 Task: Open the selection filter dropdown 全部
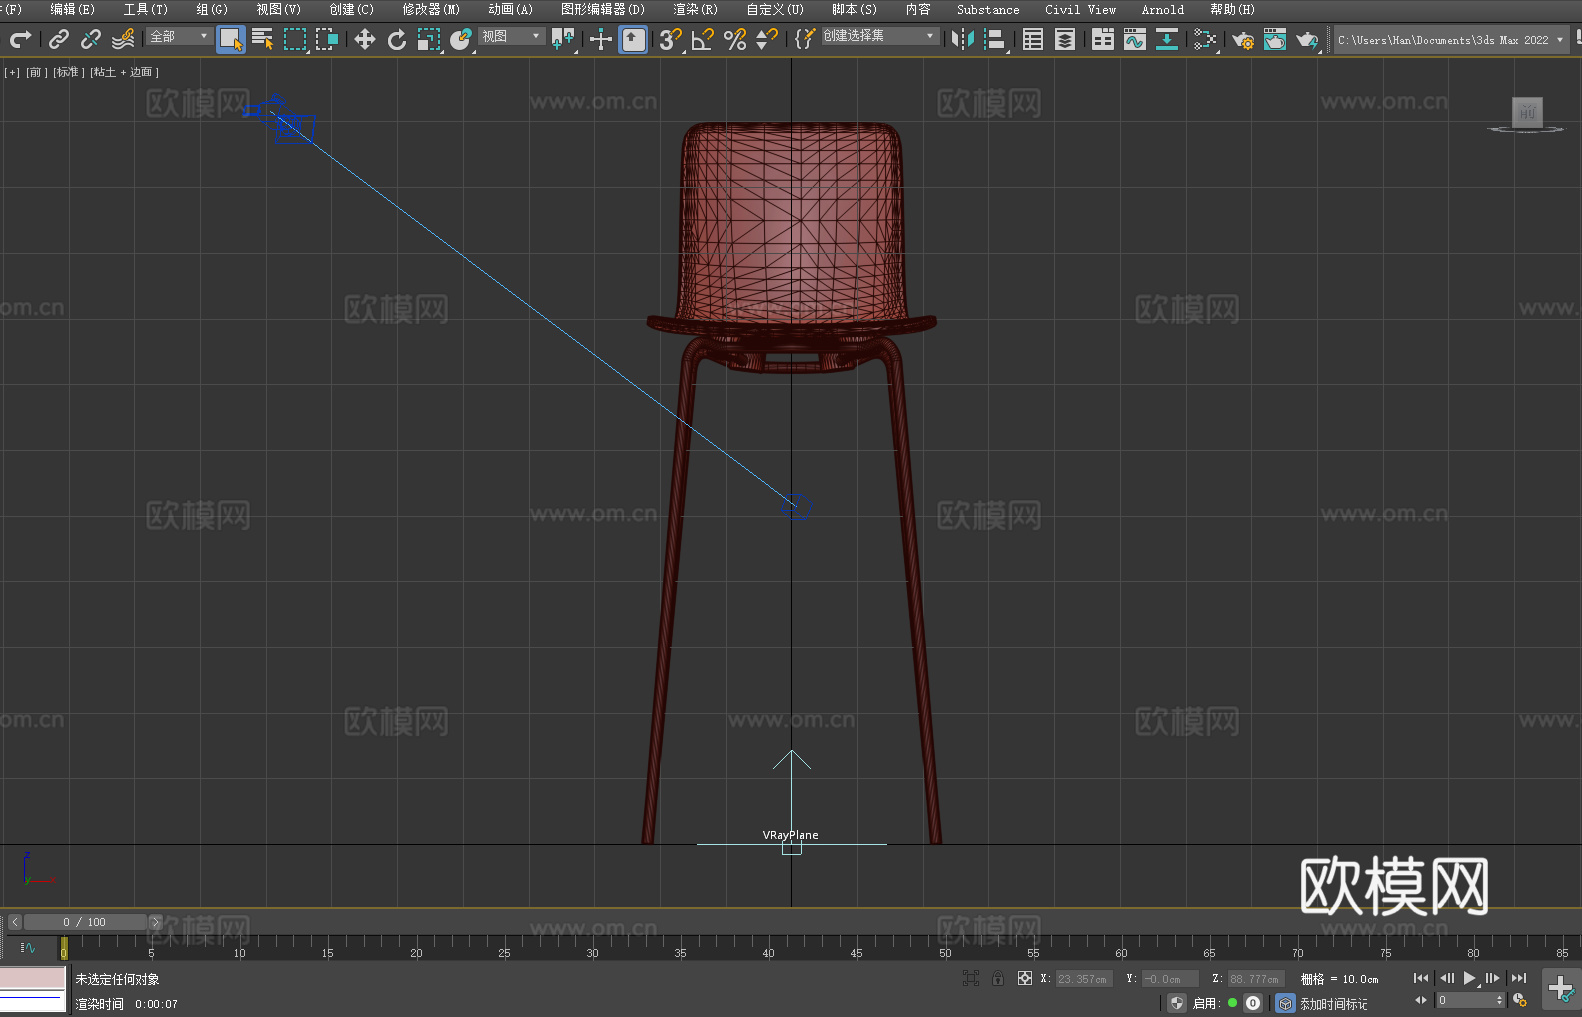(179, 36)
